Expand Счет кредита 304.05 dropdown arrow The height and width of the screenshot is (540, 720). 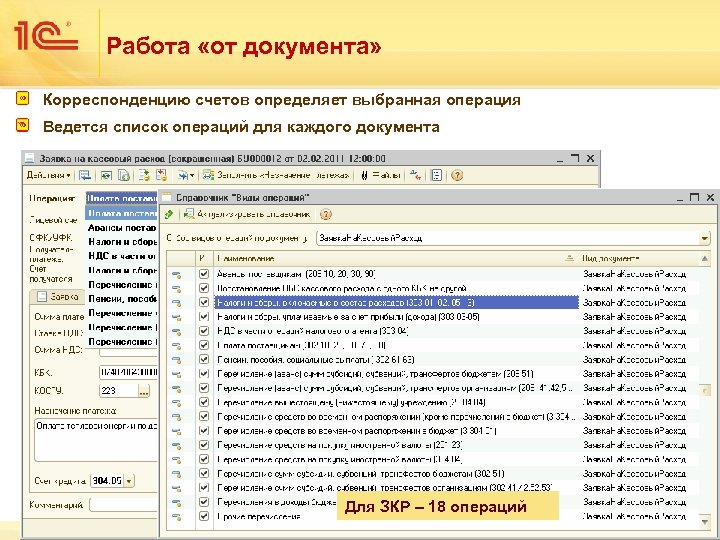[x=129, y=481]
